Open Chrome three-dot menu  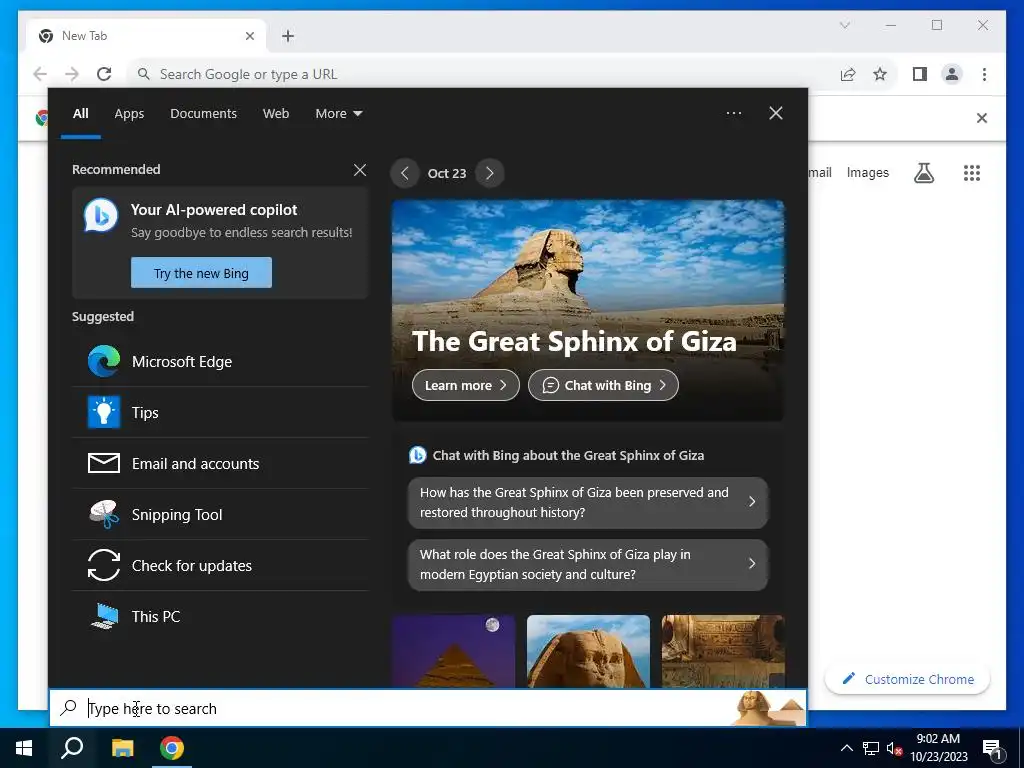984,74
